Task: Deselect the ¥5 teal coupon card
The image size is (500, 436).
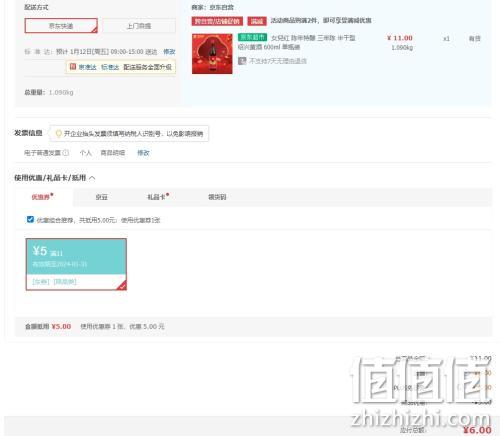Action: (76, 264)
